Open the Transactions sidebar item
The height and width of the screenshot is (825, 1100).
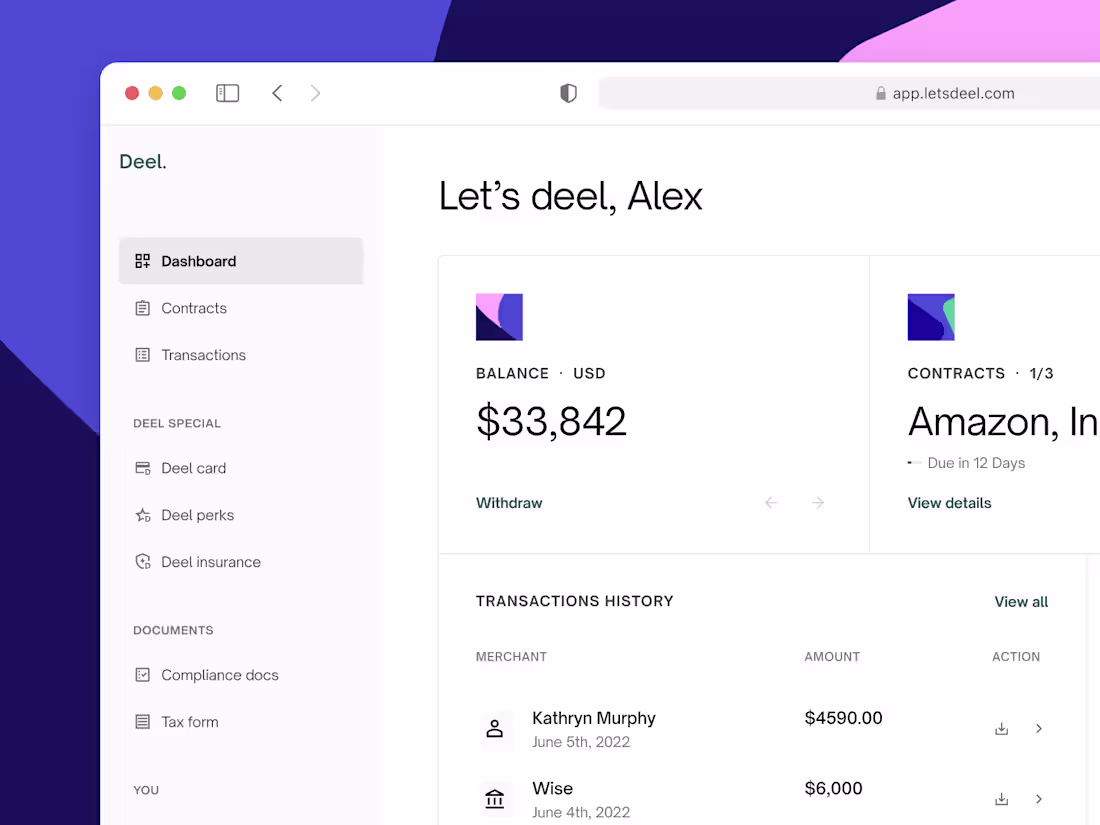coord(203,355)
